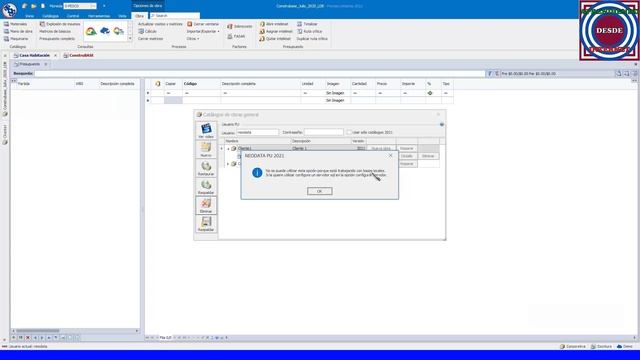Screen dimensions: 640x360
Task: Click Matrices de básicos
Action: coord(55,31)
